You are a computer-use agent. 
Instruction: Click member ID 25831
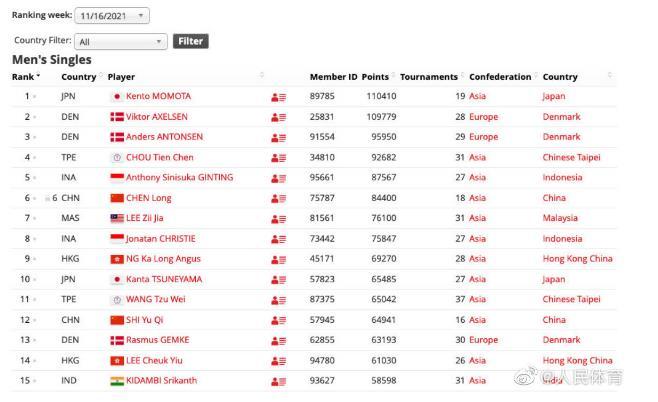point(322,117)
